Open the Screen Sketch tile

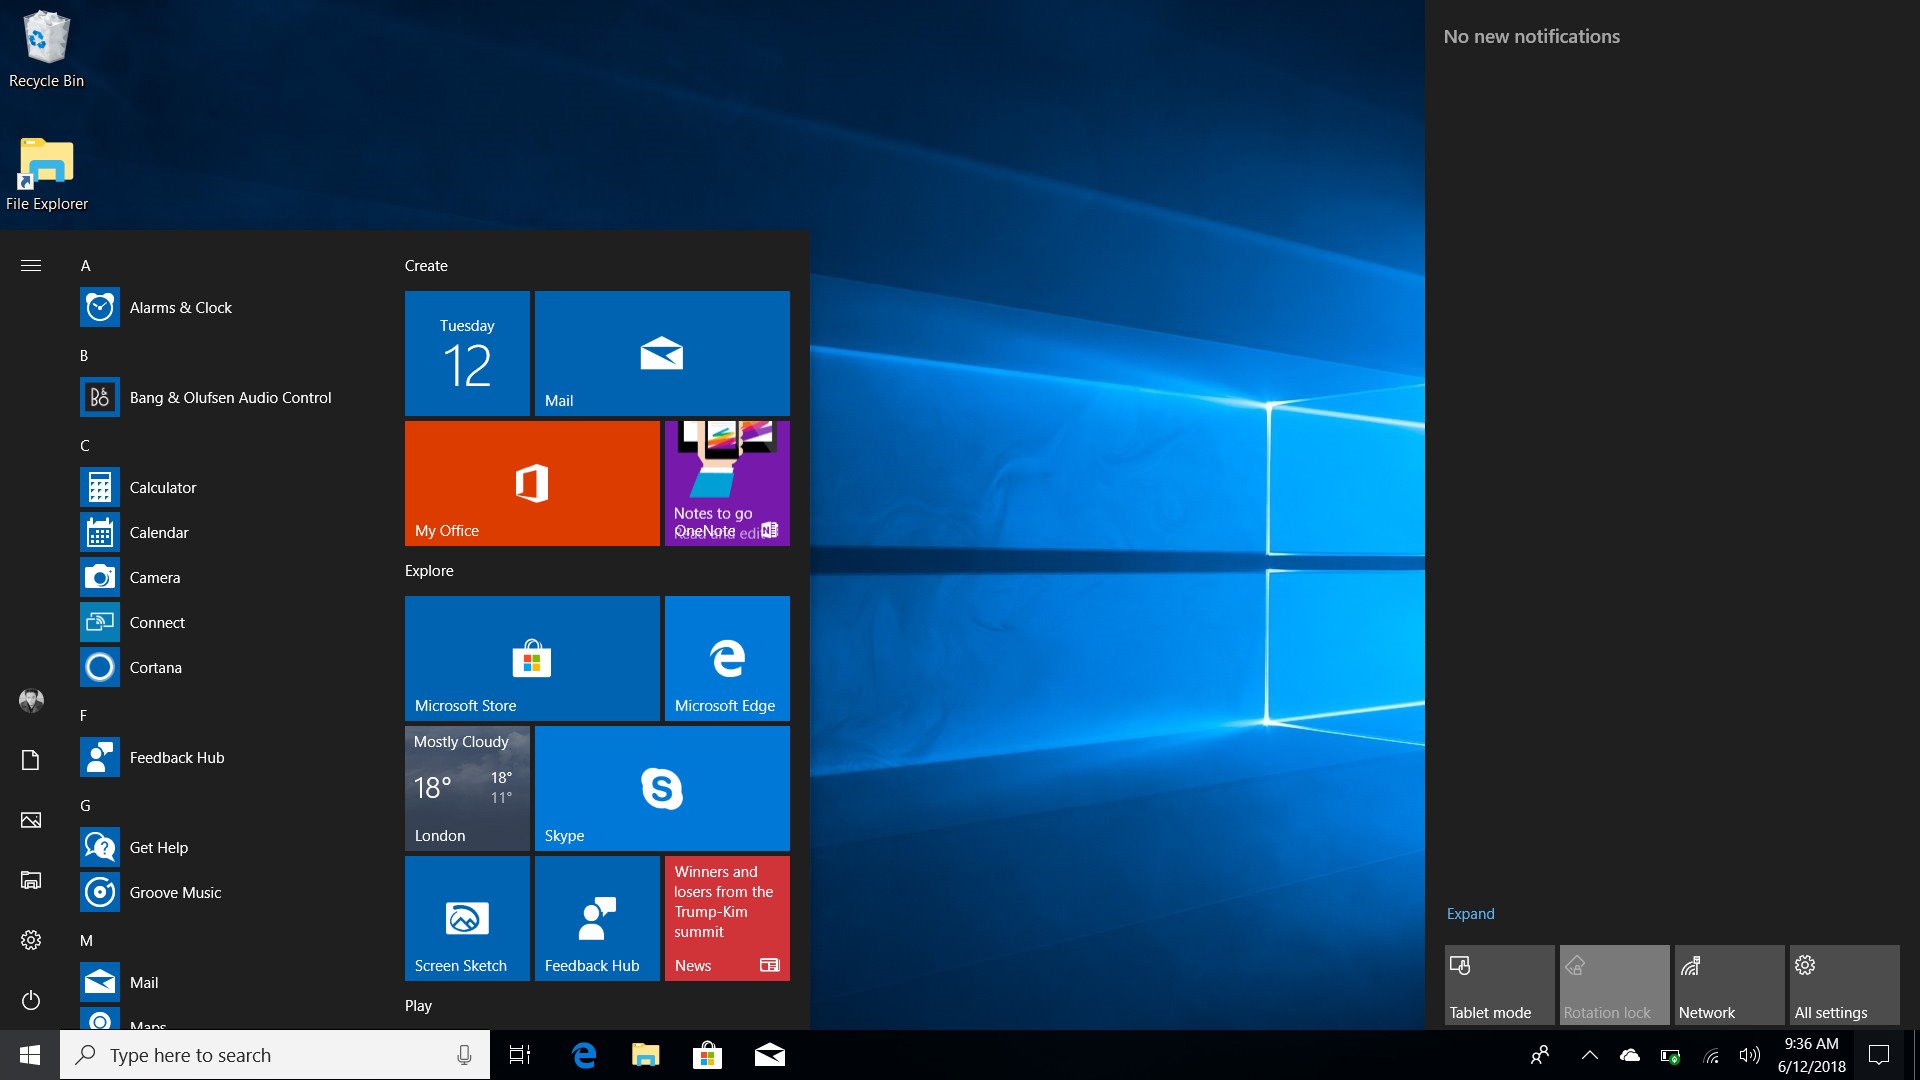click(x=467, y=918)
